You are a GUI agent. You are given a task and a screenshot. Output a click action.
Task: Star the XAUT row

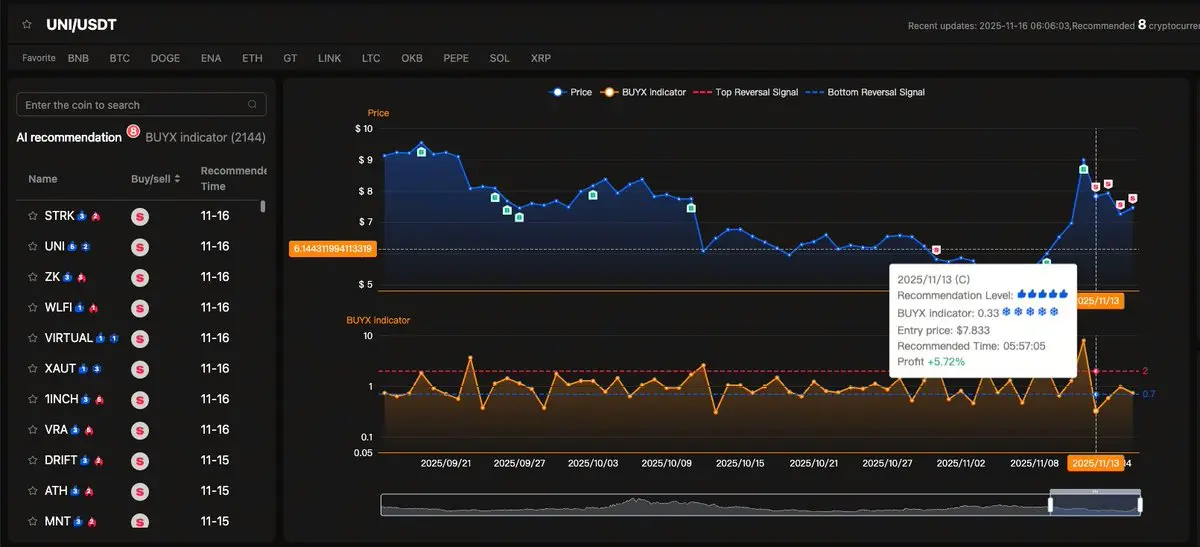pyautogui.click(x=33, y=369)
